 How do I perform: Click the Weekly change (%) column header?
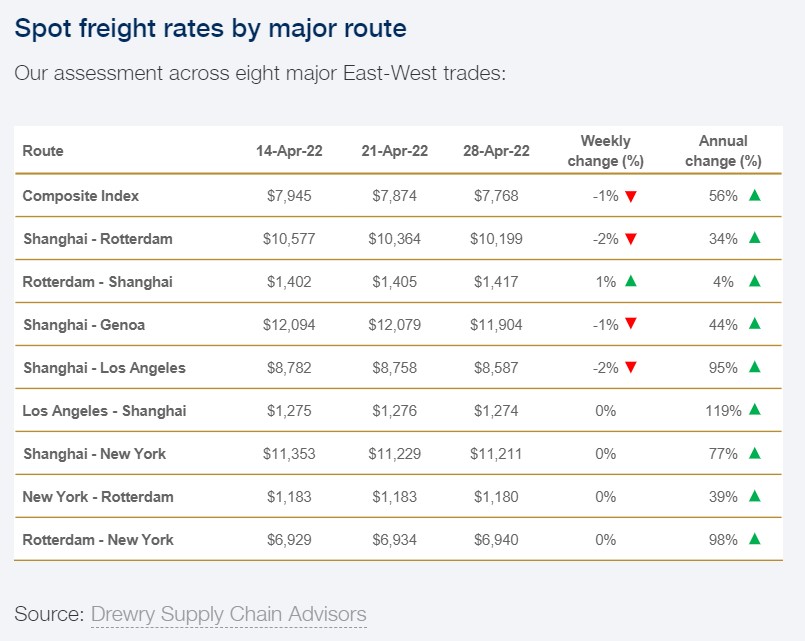point(605,151)
